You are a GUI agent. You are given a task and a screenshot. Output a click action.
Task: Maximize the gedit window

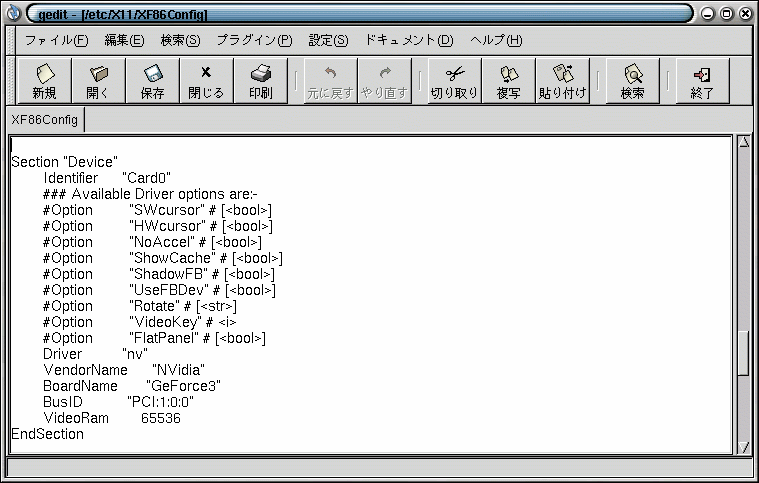[727, 14]
